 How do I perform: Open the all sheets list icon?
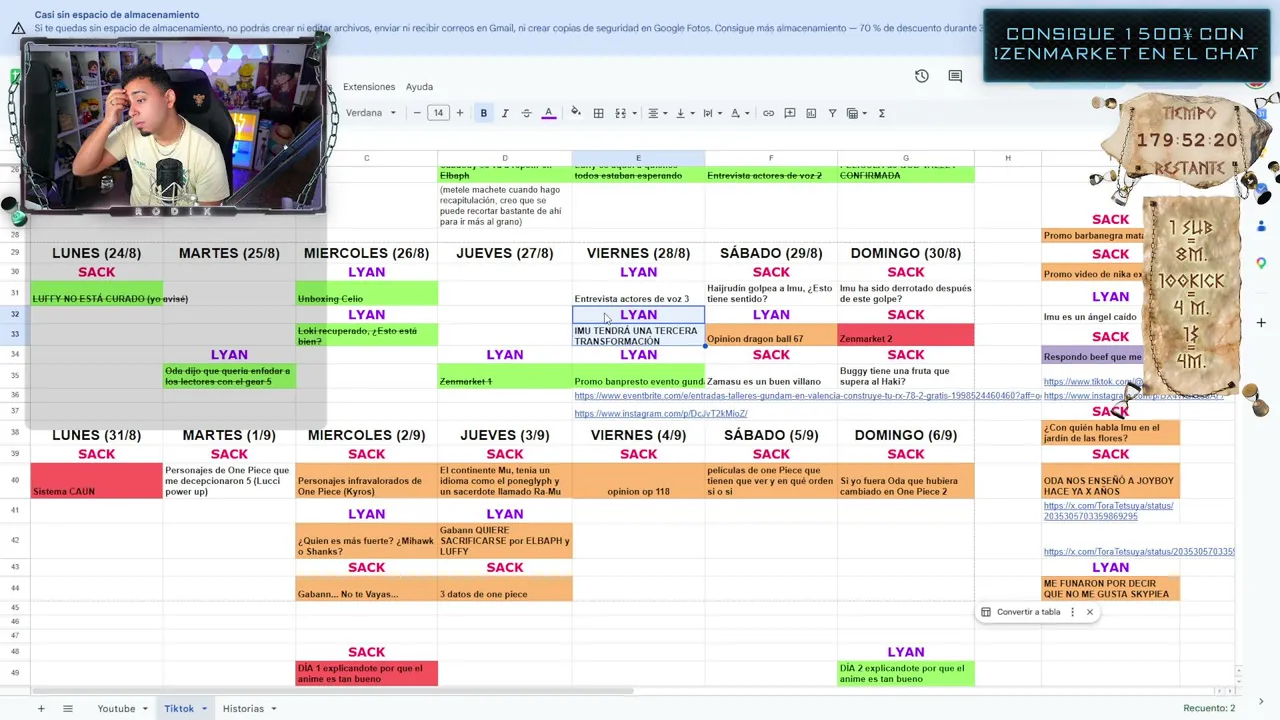pyautogui.click(x=68, y=708)
